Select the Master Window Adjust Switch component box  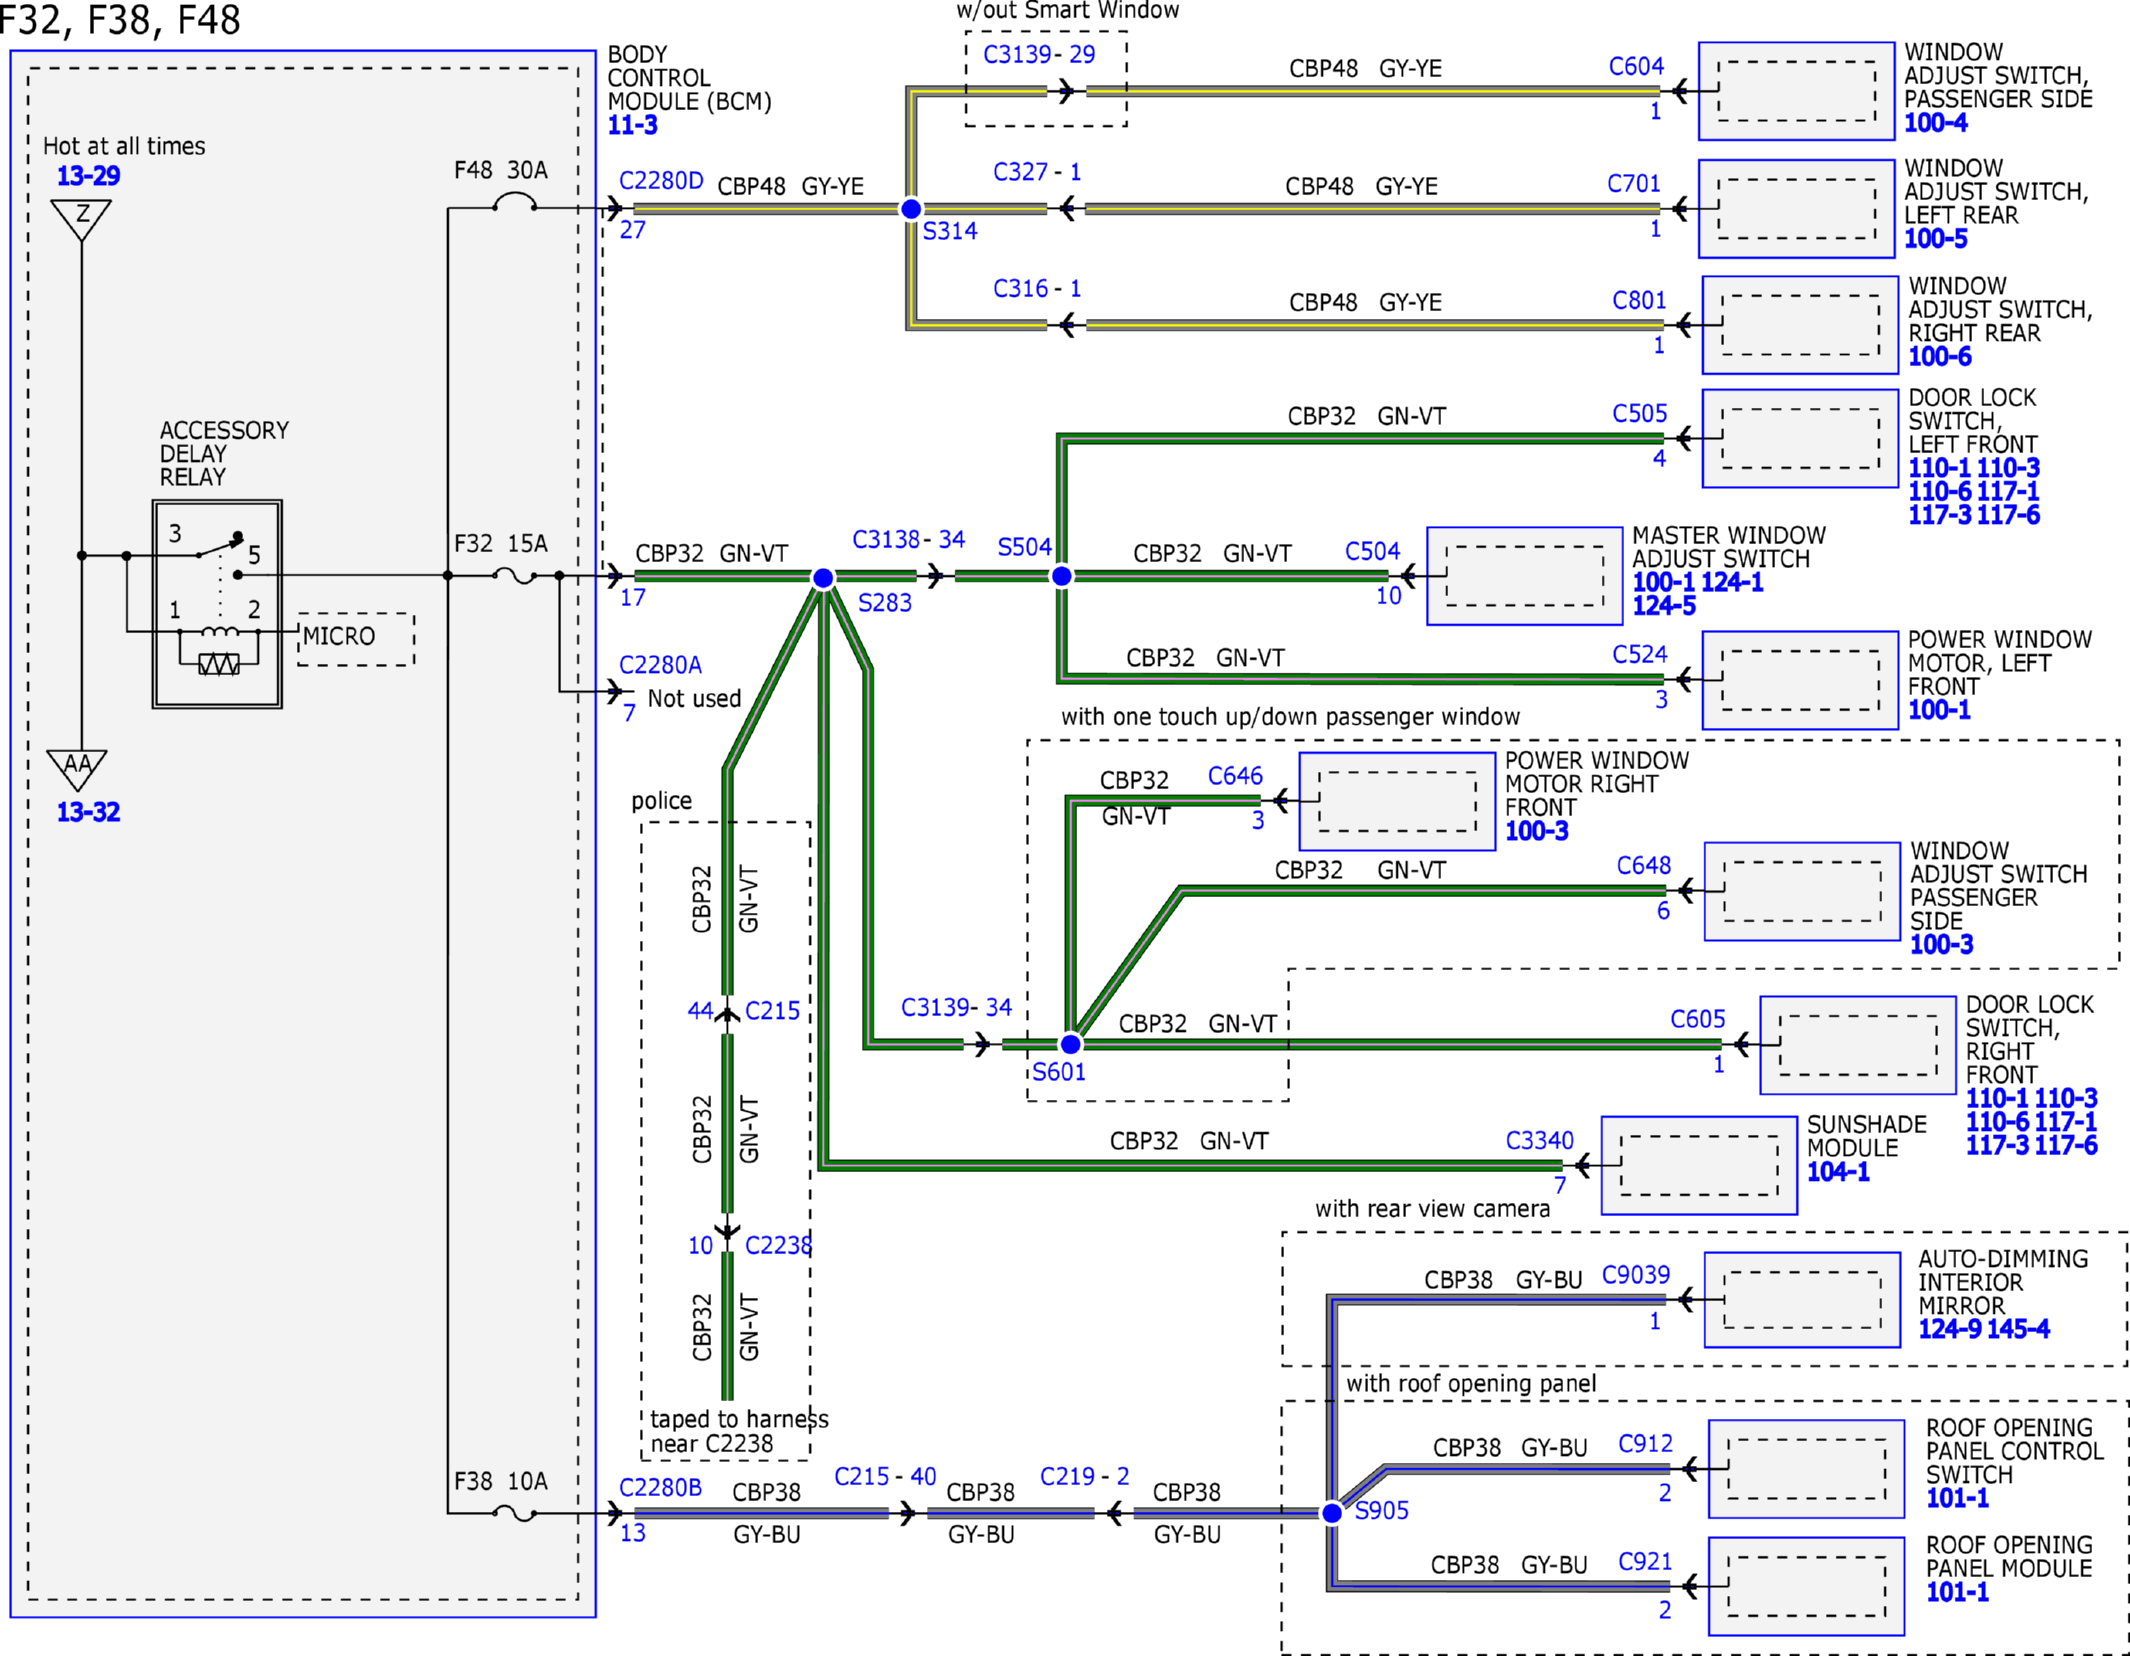1524,576
